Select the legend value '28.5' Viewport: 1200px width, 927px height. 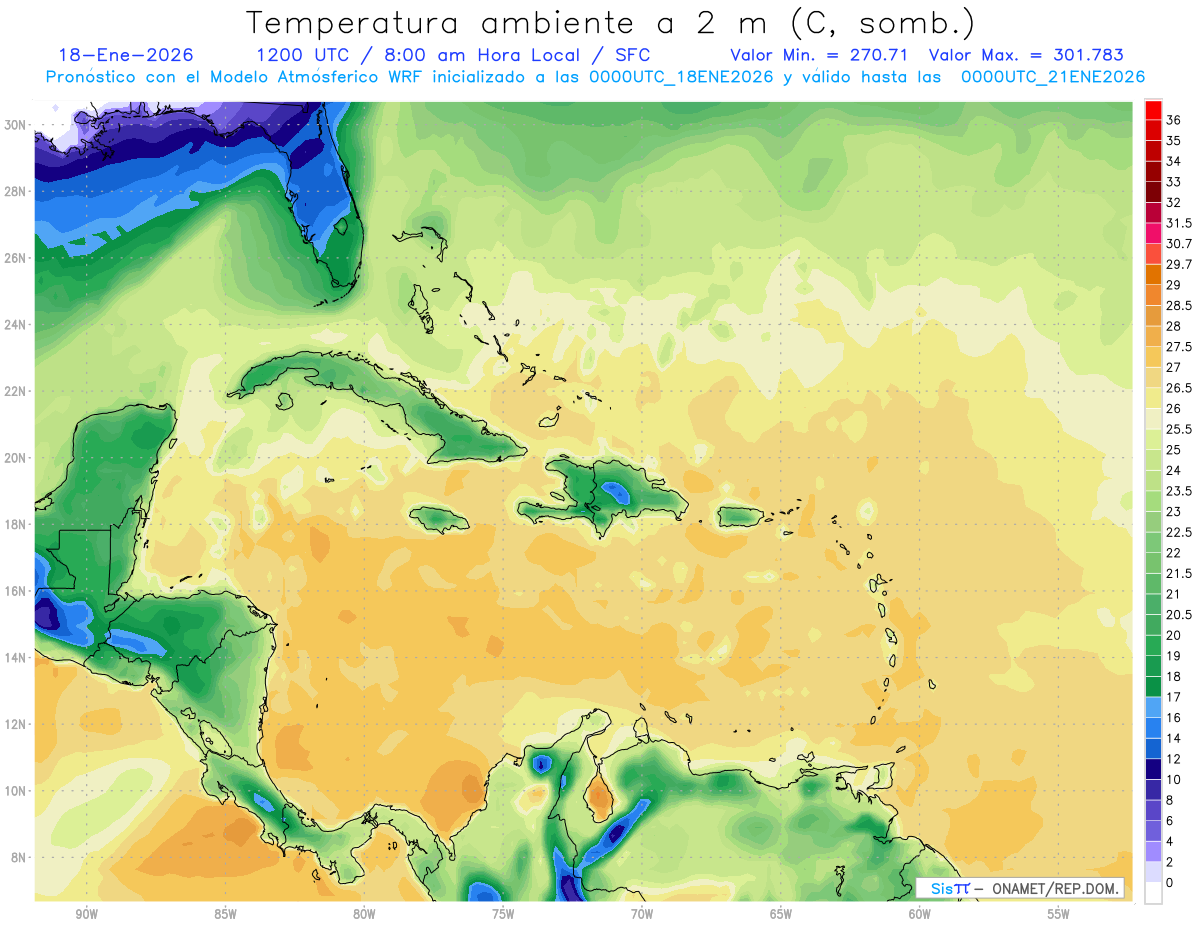[1179, 305]
